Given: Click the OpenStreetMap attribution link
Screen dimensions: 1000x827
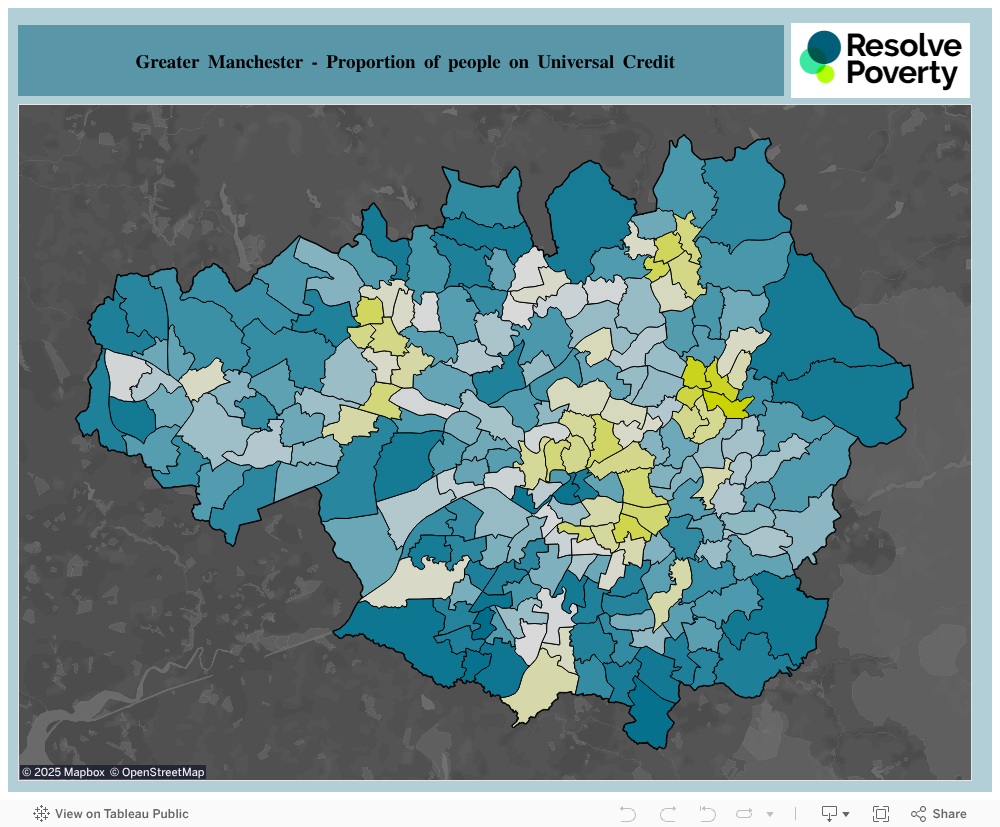Looking at the screenshot, I should tap(157, 772).
